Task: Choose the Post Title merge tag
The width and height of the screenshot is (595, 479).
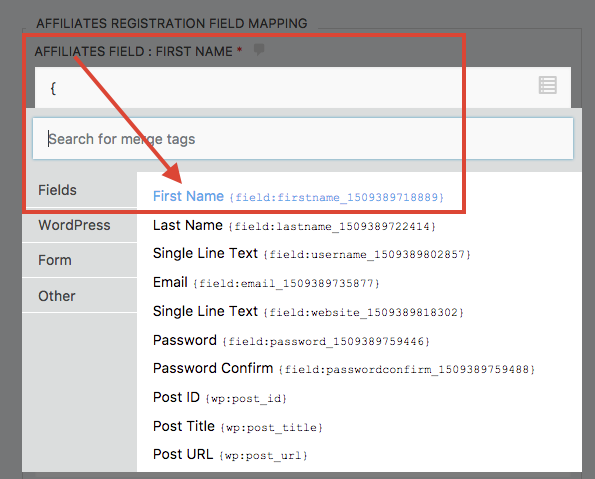Action: click(x=238, y=427)
